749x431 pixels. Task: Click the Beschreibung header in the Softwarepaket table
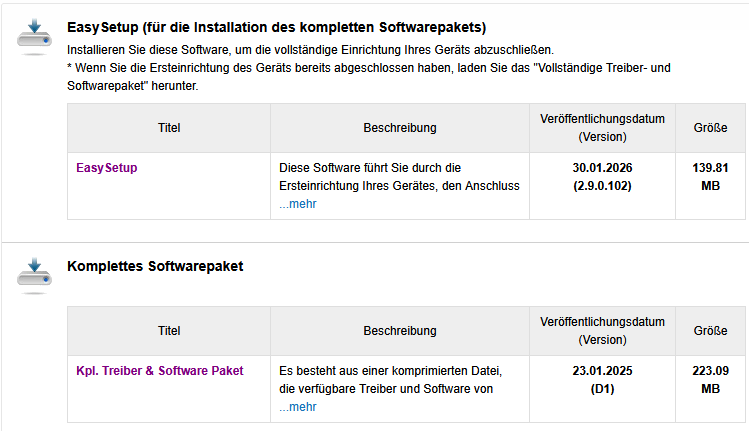pyautogui.click(x=400, y=331)
